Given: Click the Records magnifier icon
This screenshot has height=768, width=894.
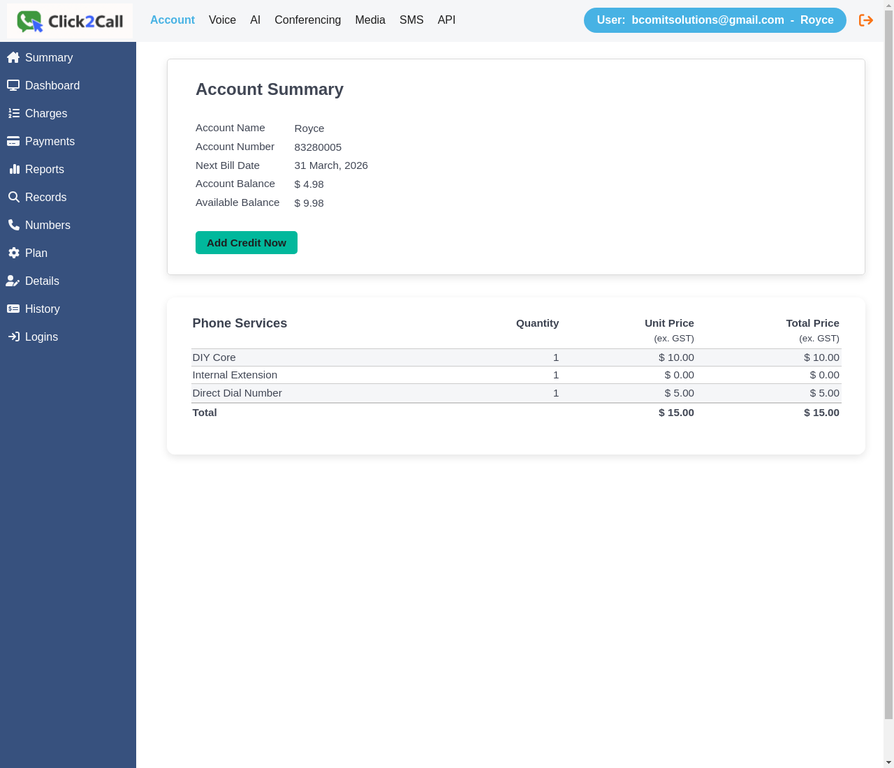Looking at the screenshot, I should (x=14, y=197).
